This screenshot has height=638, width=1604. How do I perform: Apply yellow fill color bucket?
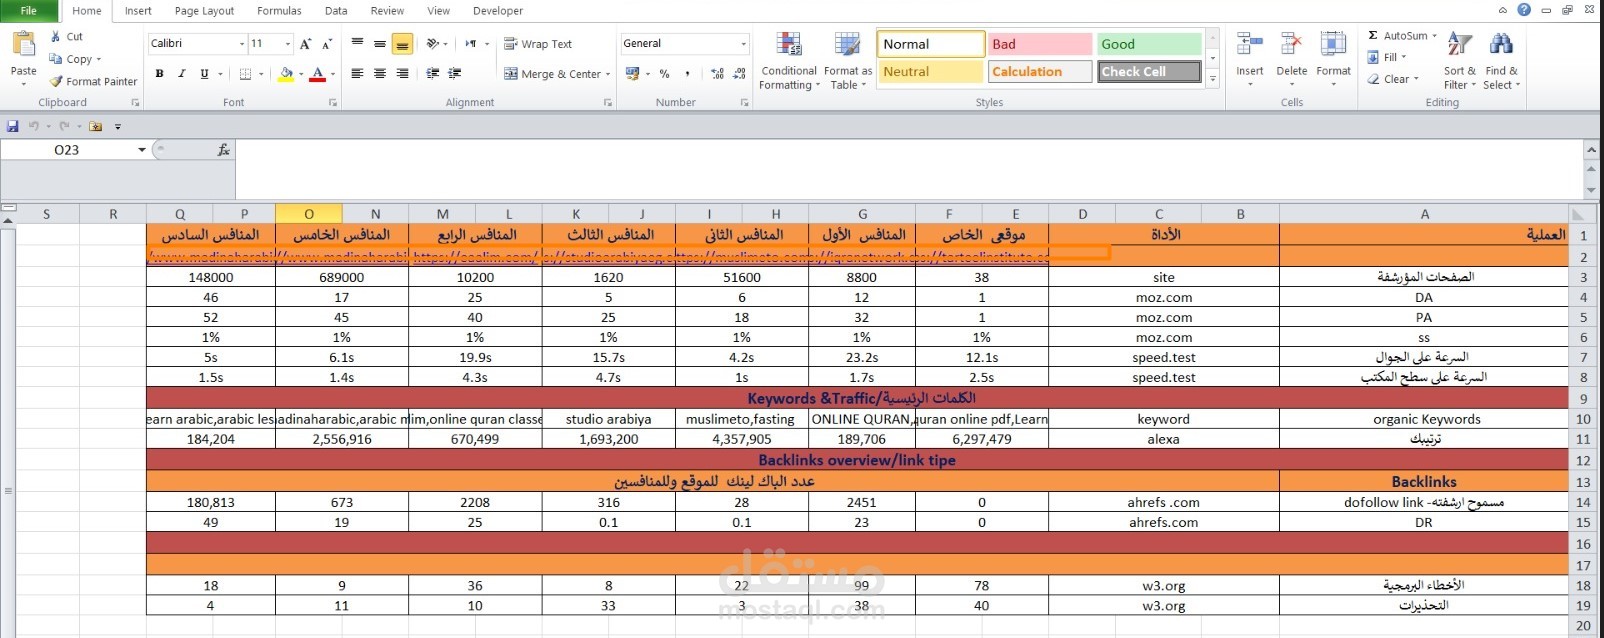(x=287, y=74)
